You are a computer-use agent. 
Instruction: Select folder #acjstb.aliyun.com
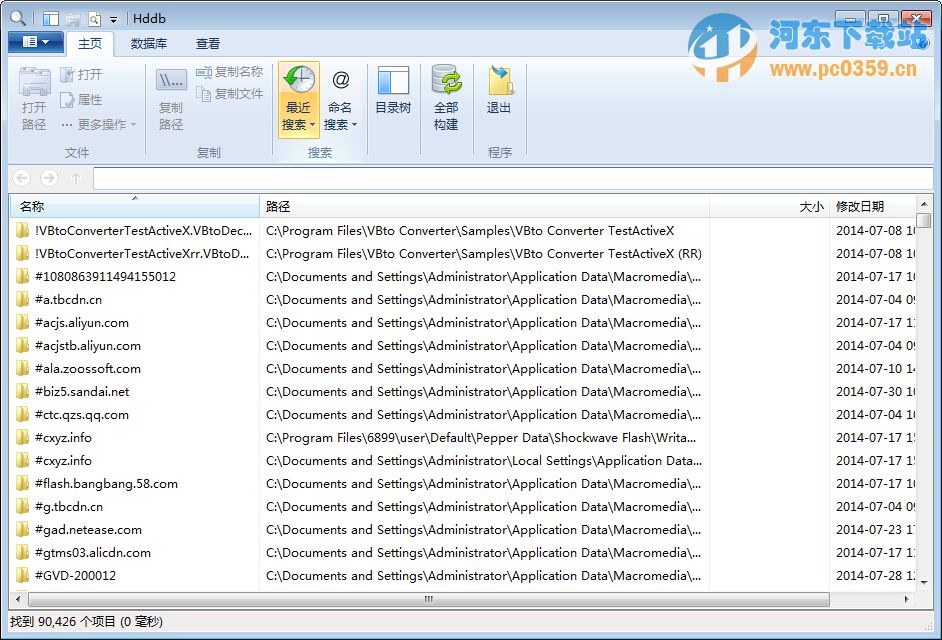pyautogui.click(x=88, y=346)
